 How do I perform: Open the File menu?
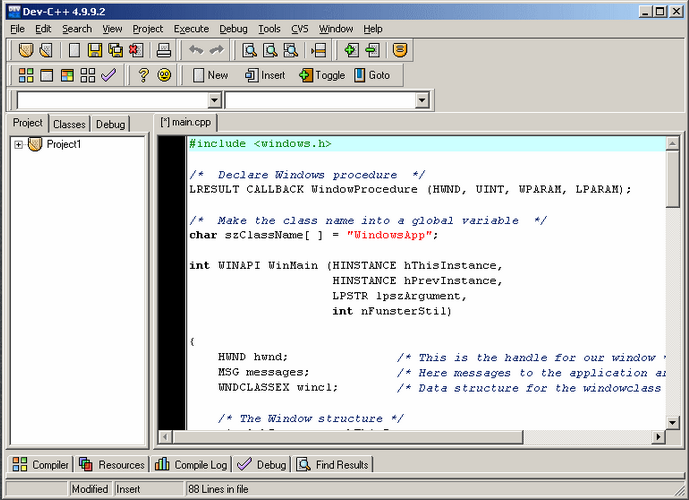17,29
